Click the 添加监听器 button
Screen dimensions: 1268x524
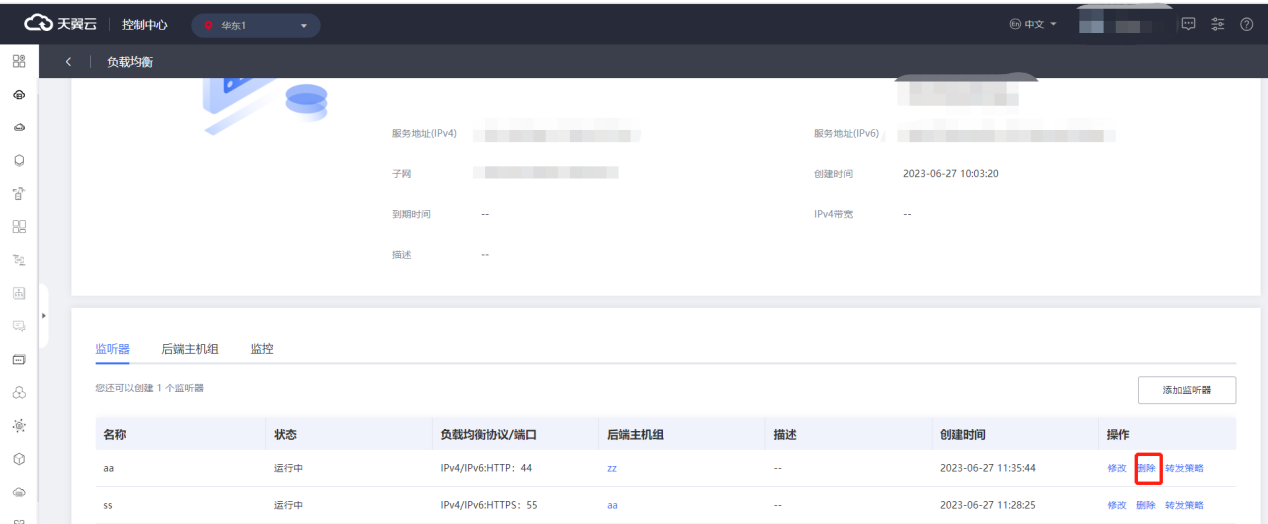point(1186,390)
